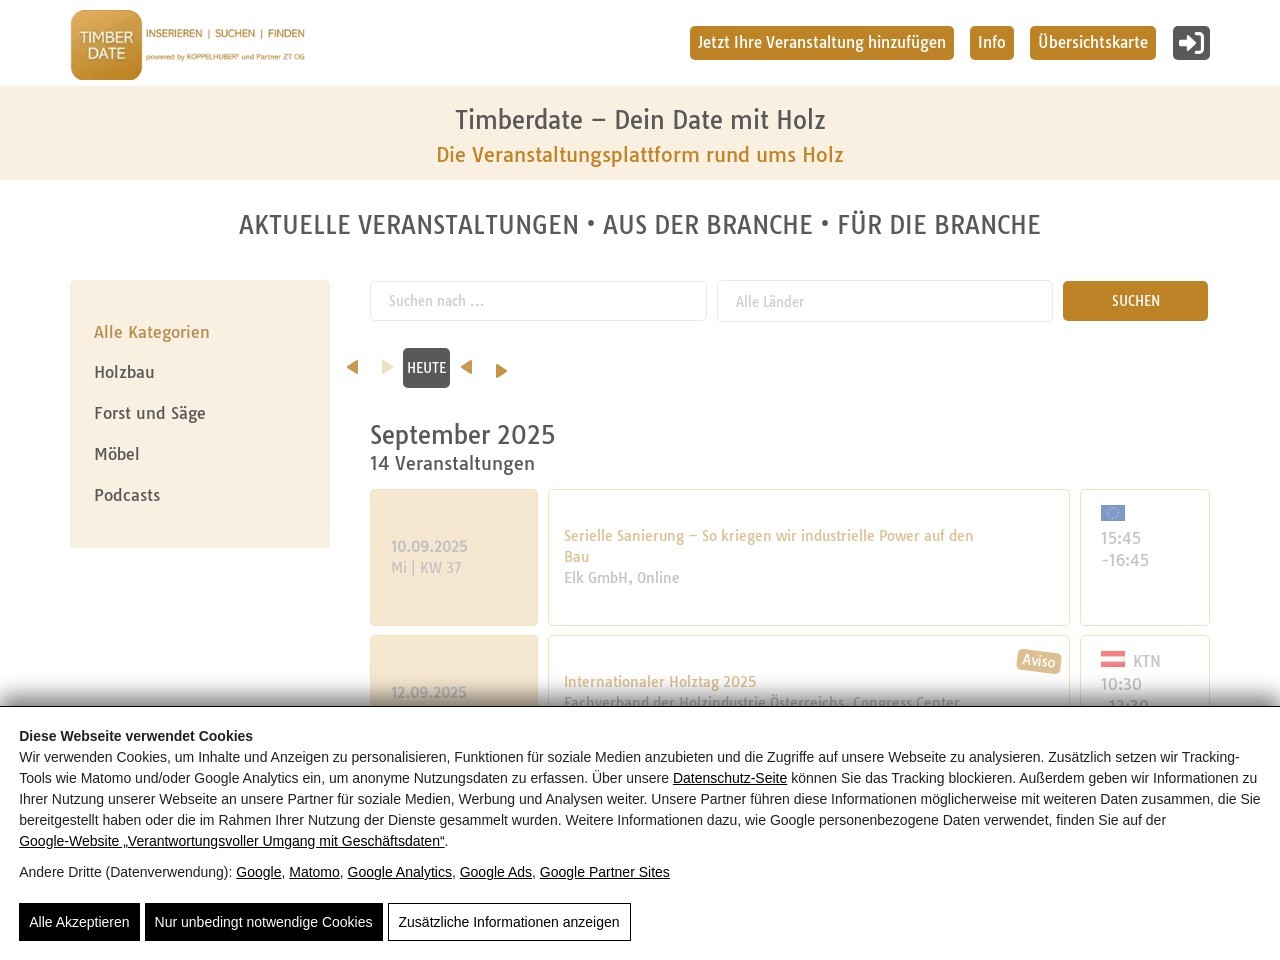Jump to today with HEUTE button

[x=426, y=368]
